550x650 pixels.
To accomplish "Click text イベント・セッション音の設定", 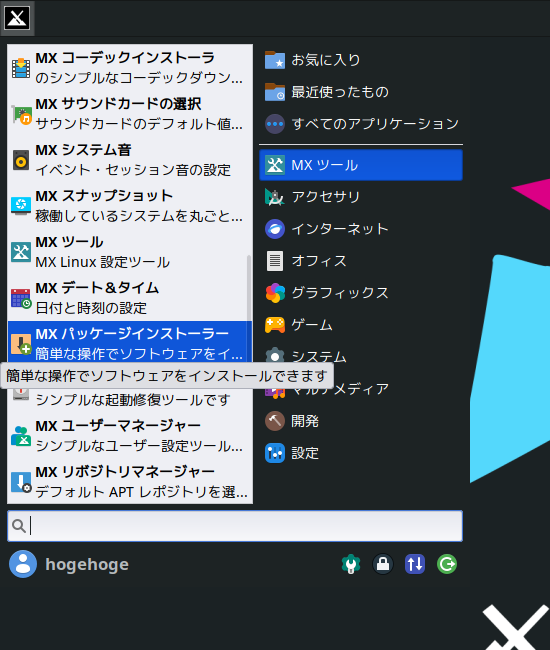I will (x=133, y=170).
